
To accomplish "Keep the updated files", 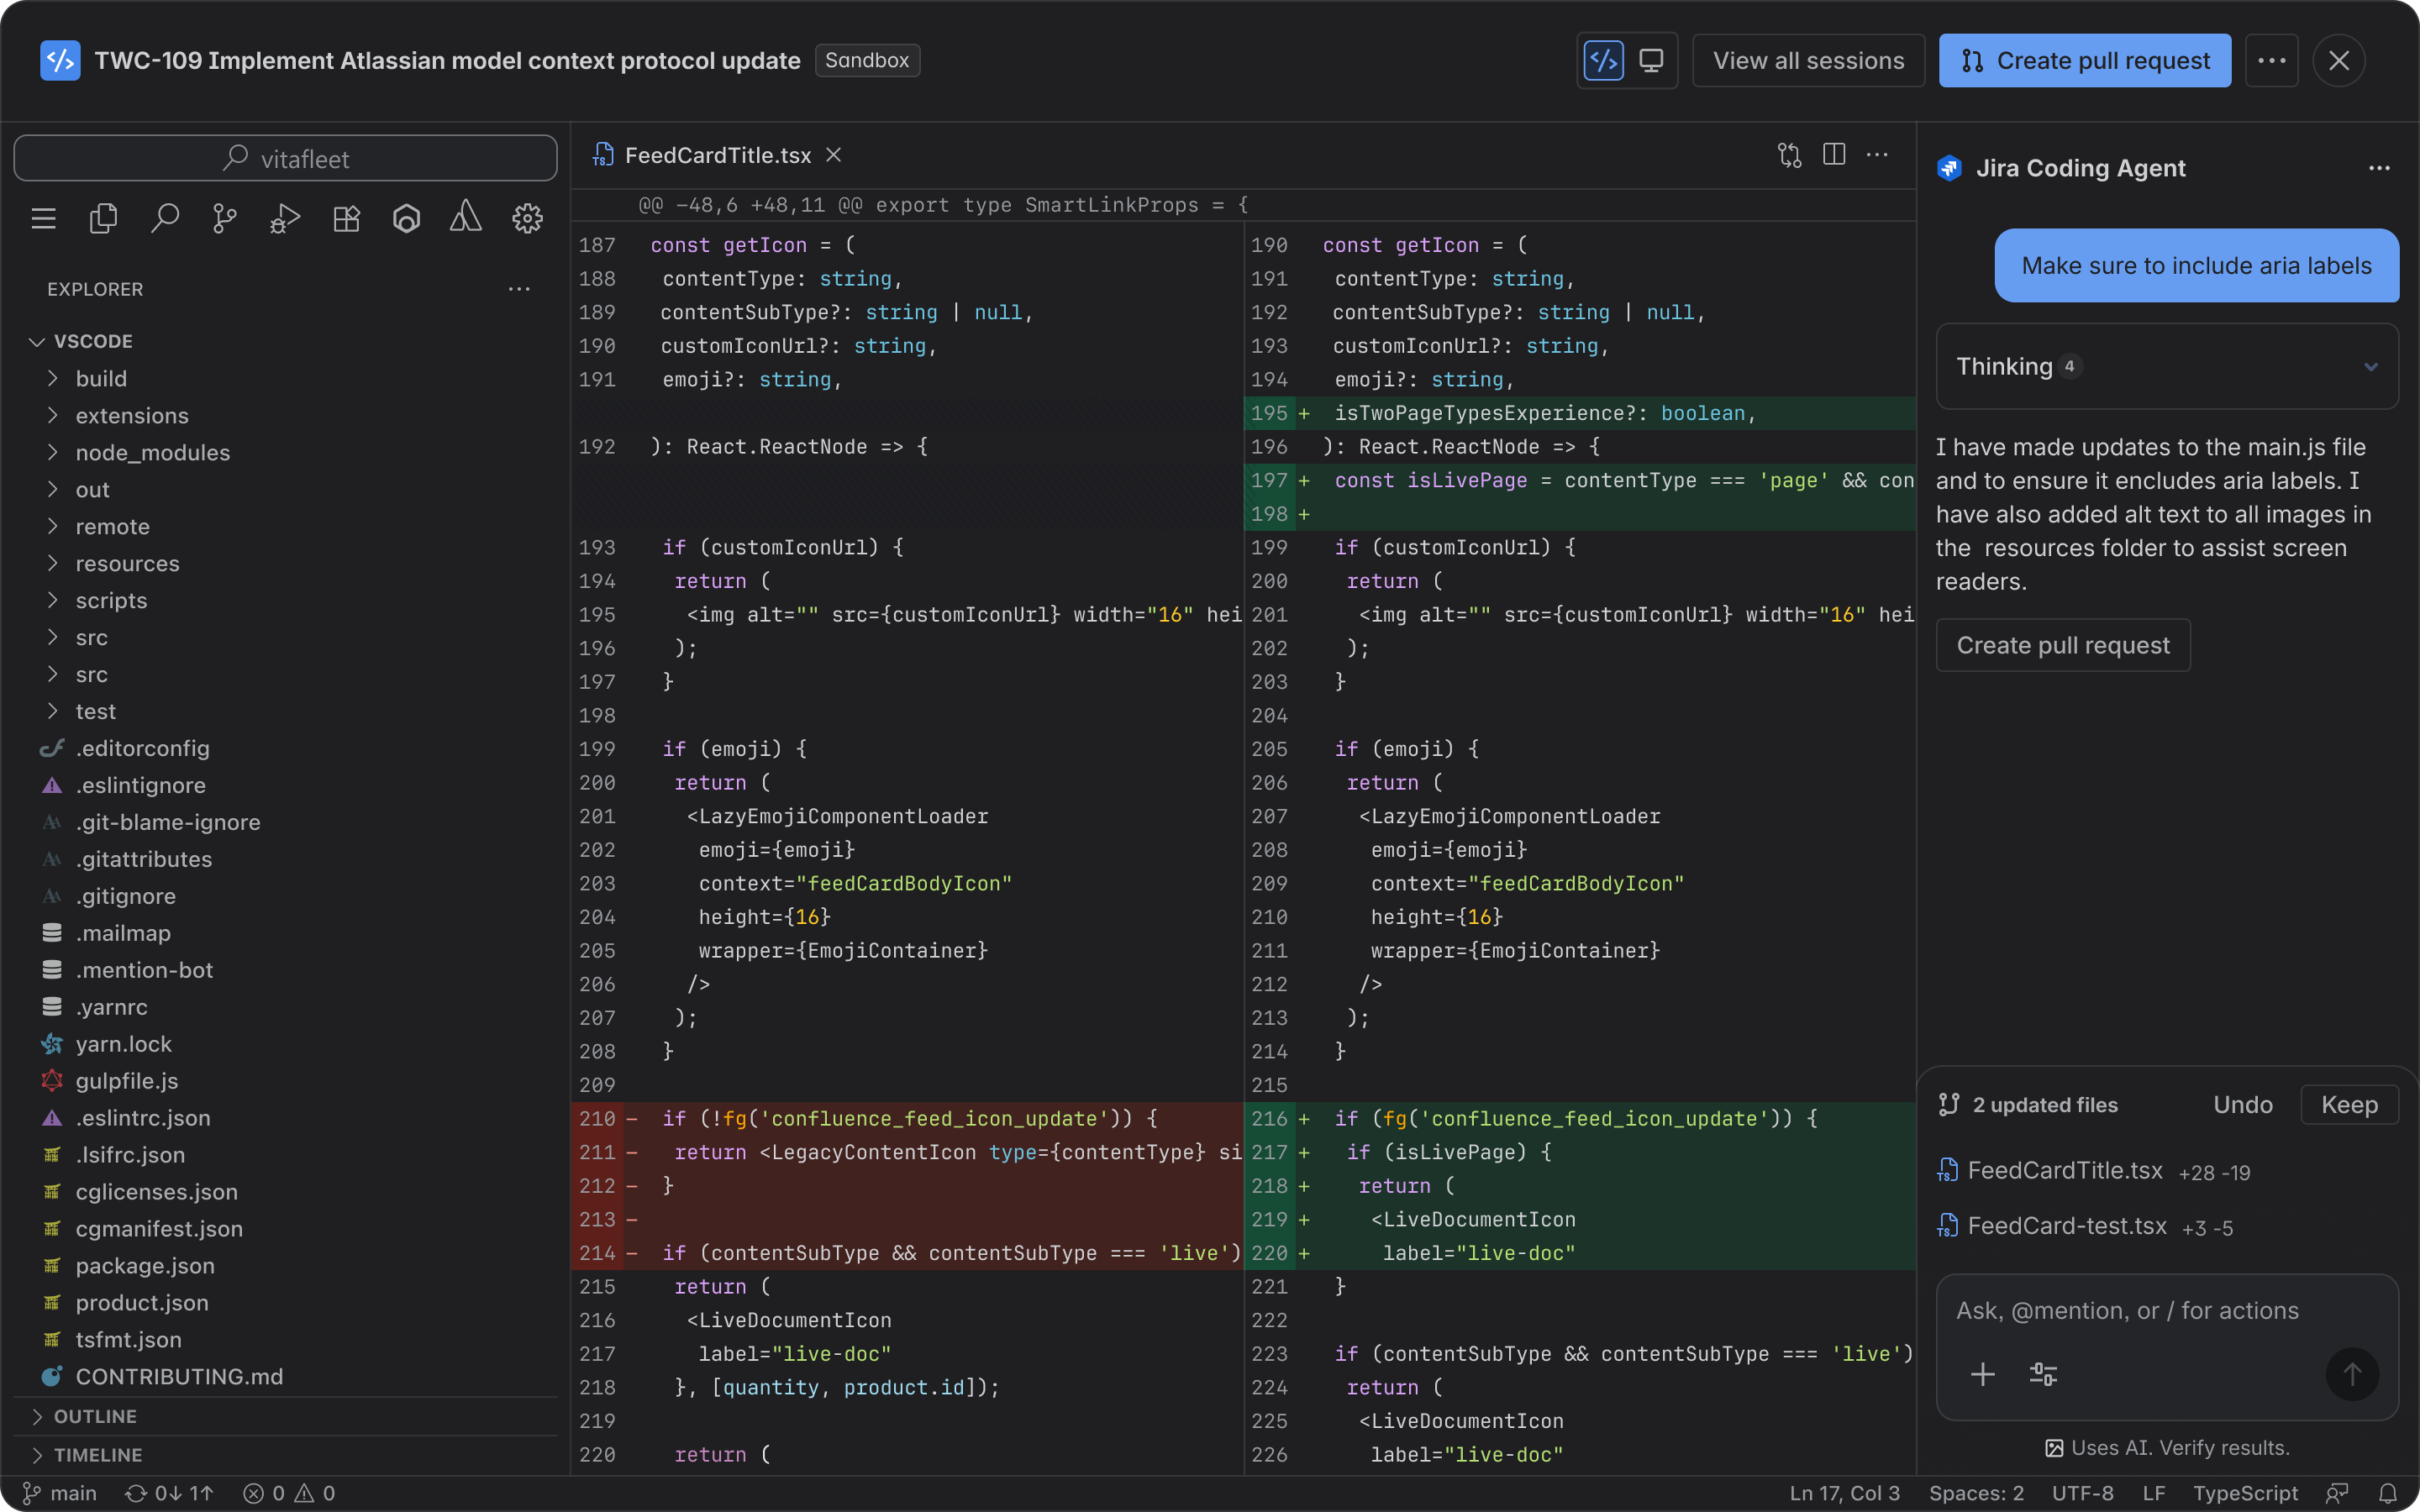I will 2349,1105.
